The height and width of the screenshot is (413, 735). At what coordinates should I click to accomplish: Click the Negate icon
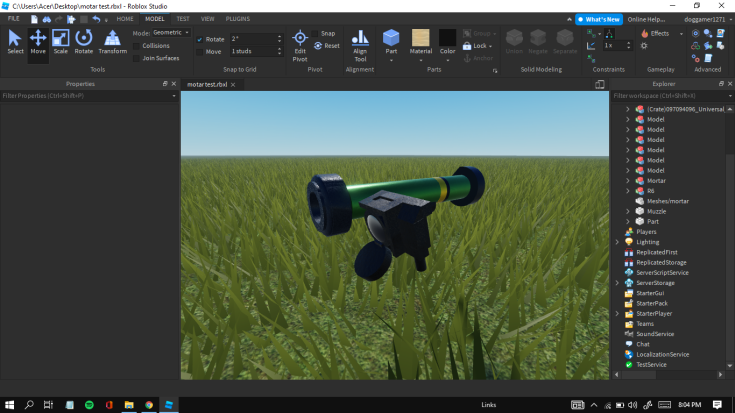click(x=538, y=42)
